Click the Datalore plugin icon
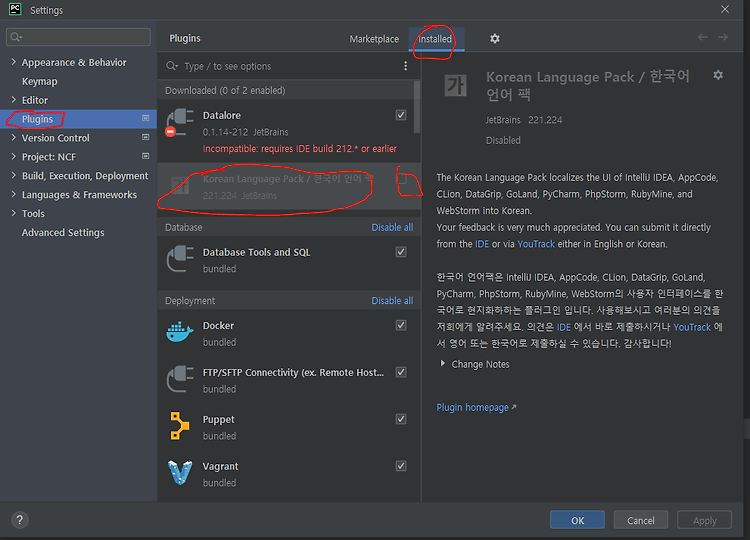 click(180, 122)
